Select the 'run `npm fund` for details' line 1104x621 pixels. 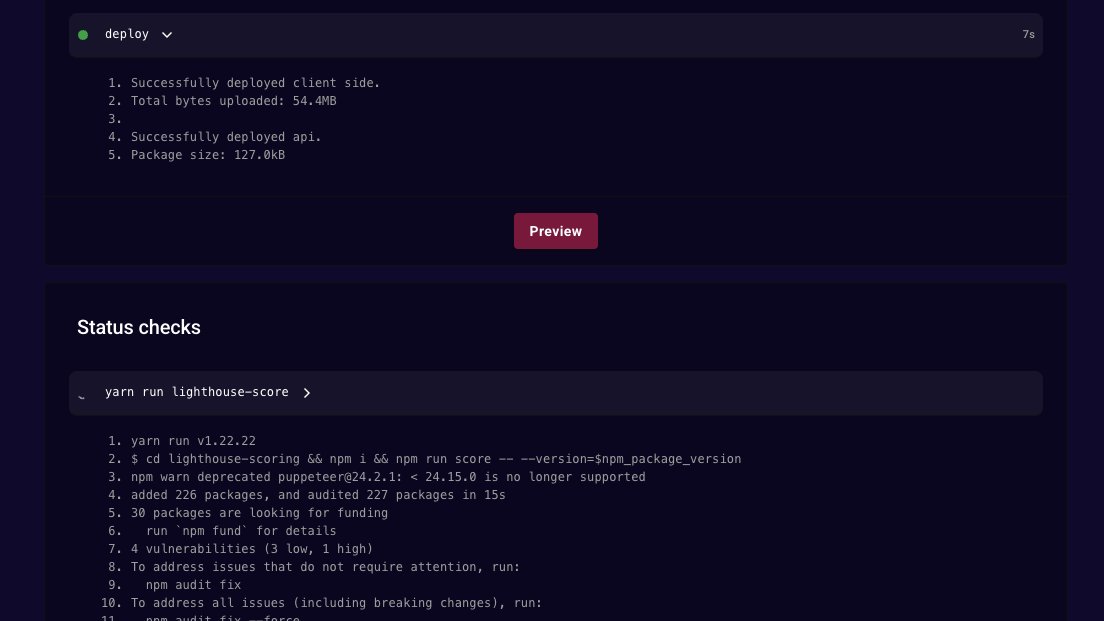241,531
